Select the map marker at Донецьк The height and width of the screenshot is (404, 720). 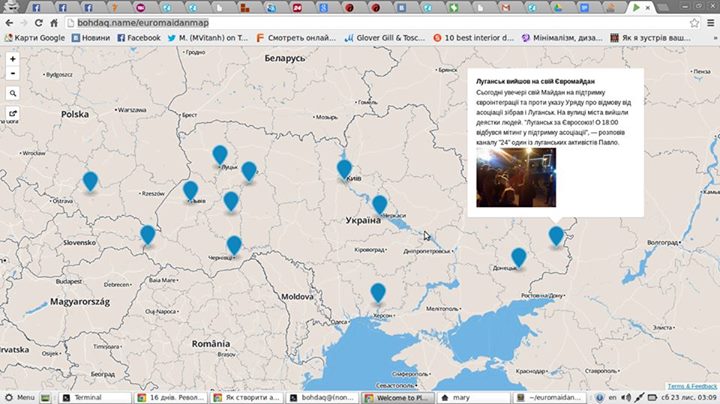click(x=518, y=256)
